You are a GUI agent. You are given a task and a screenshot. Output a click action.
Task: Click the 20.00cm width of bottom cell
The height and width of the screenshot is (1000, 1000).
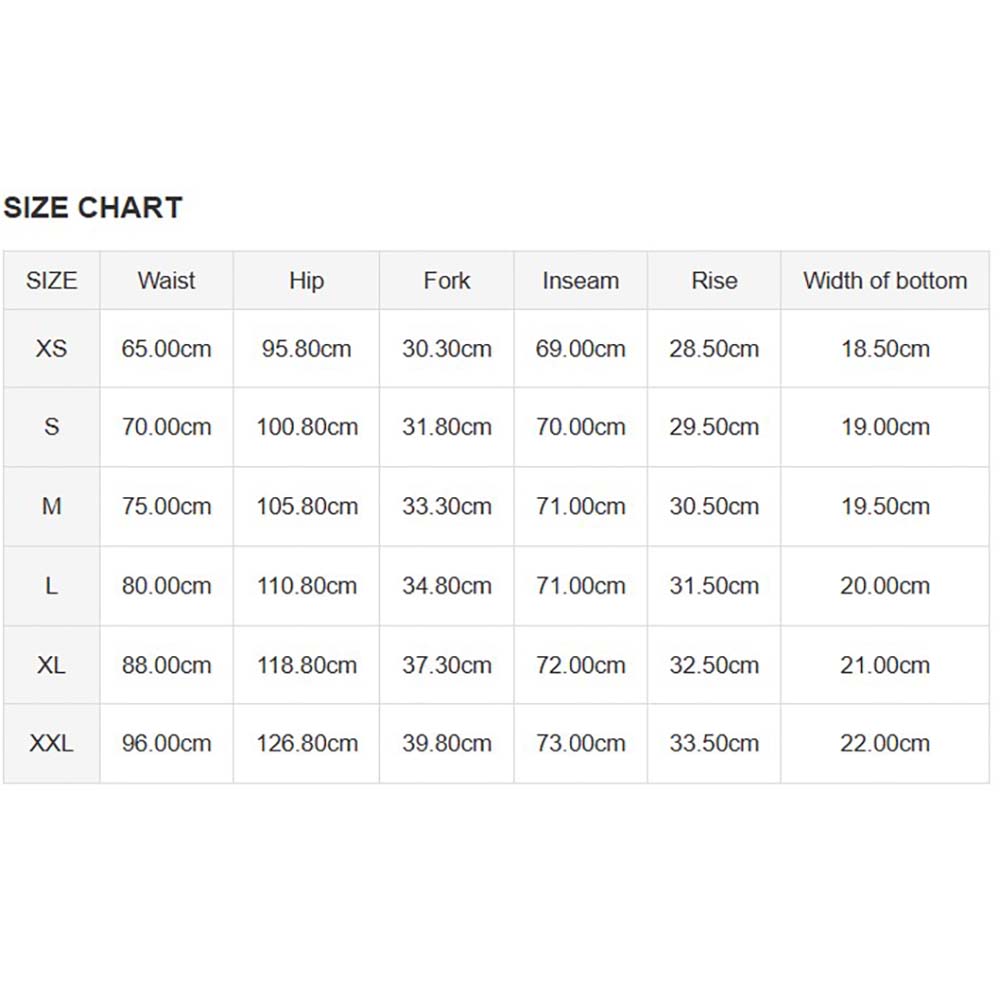tap(885, 585)
